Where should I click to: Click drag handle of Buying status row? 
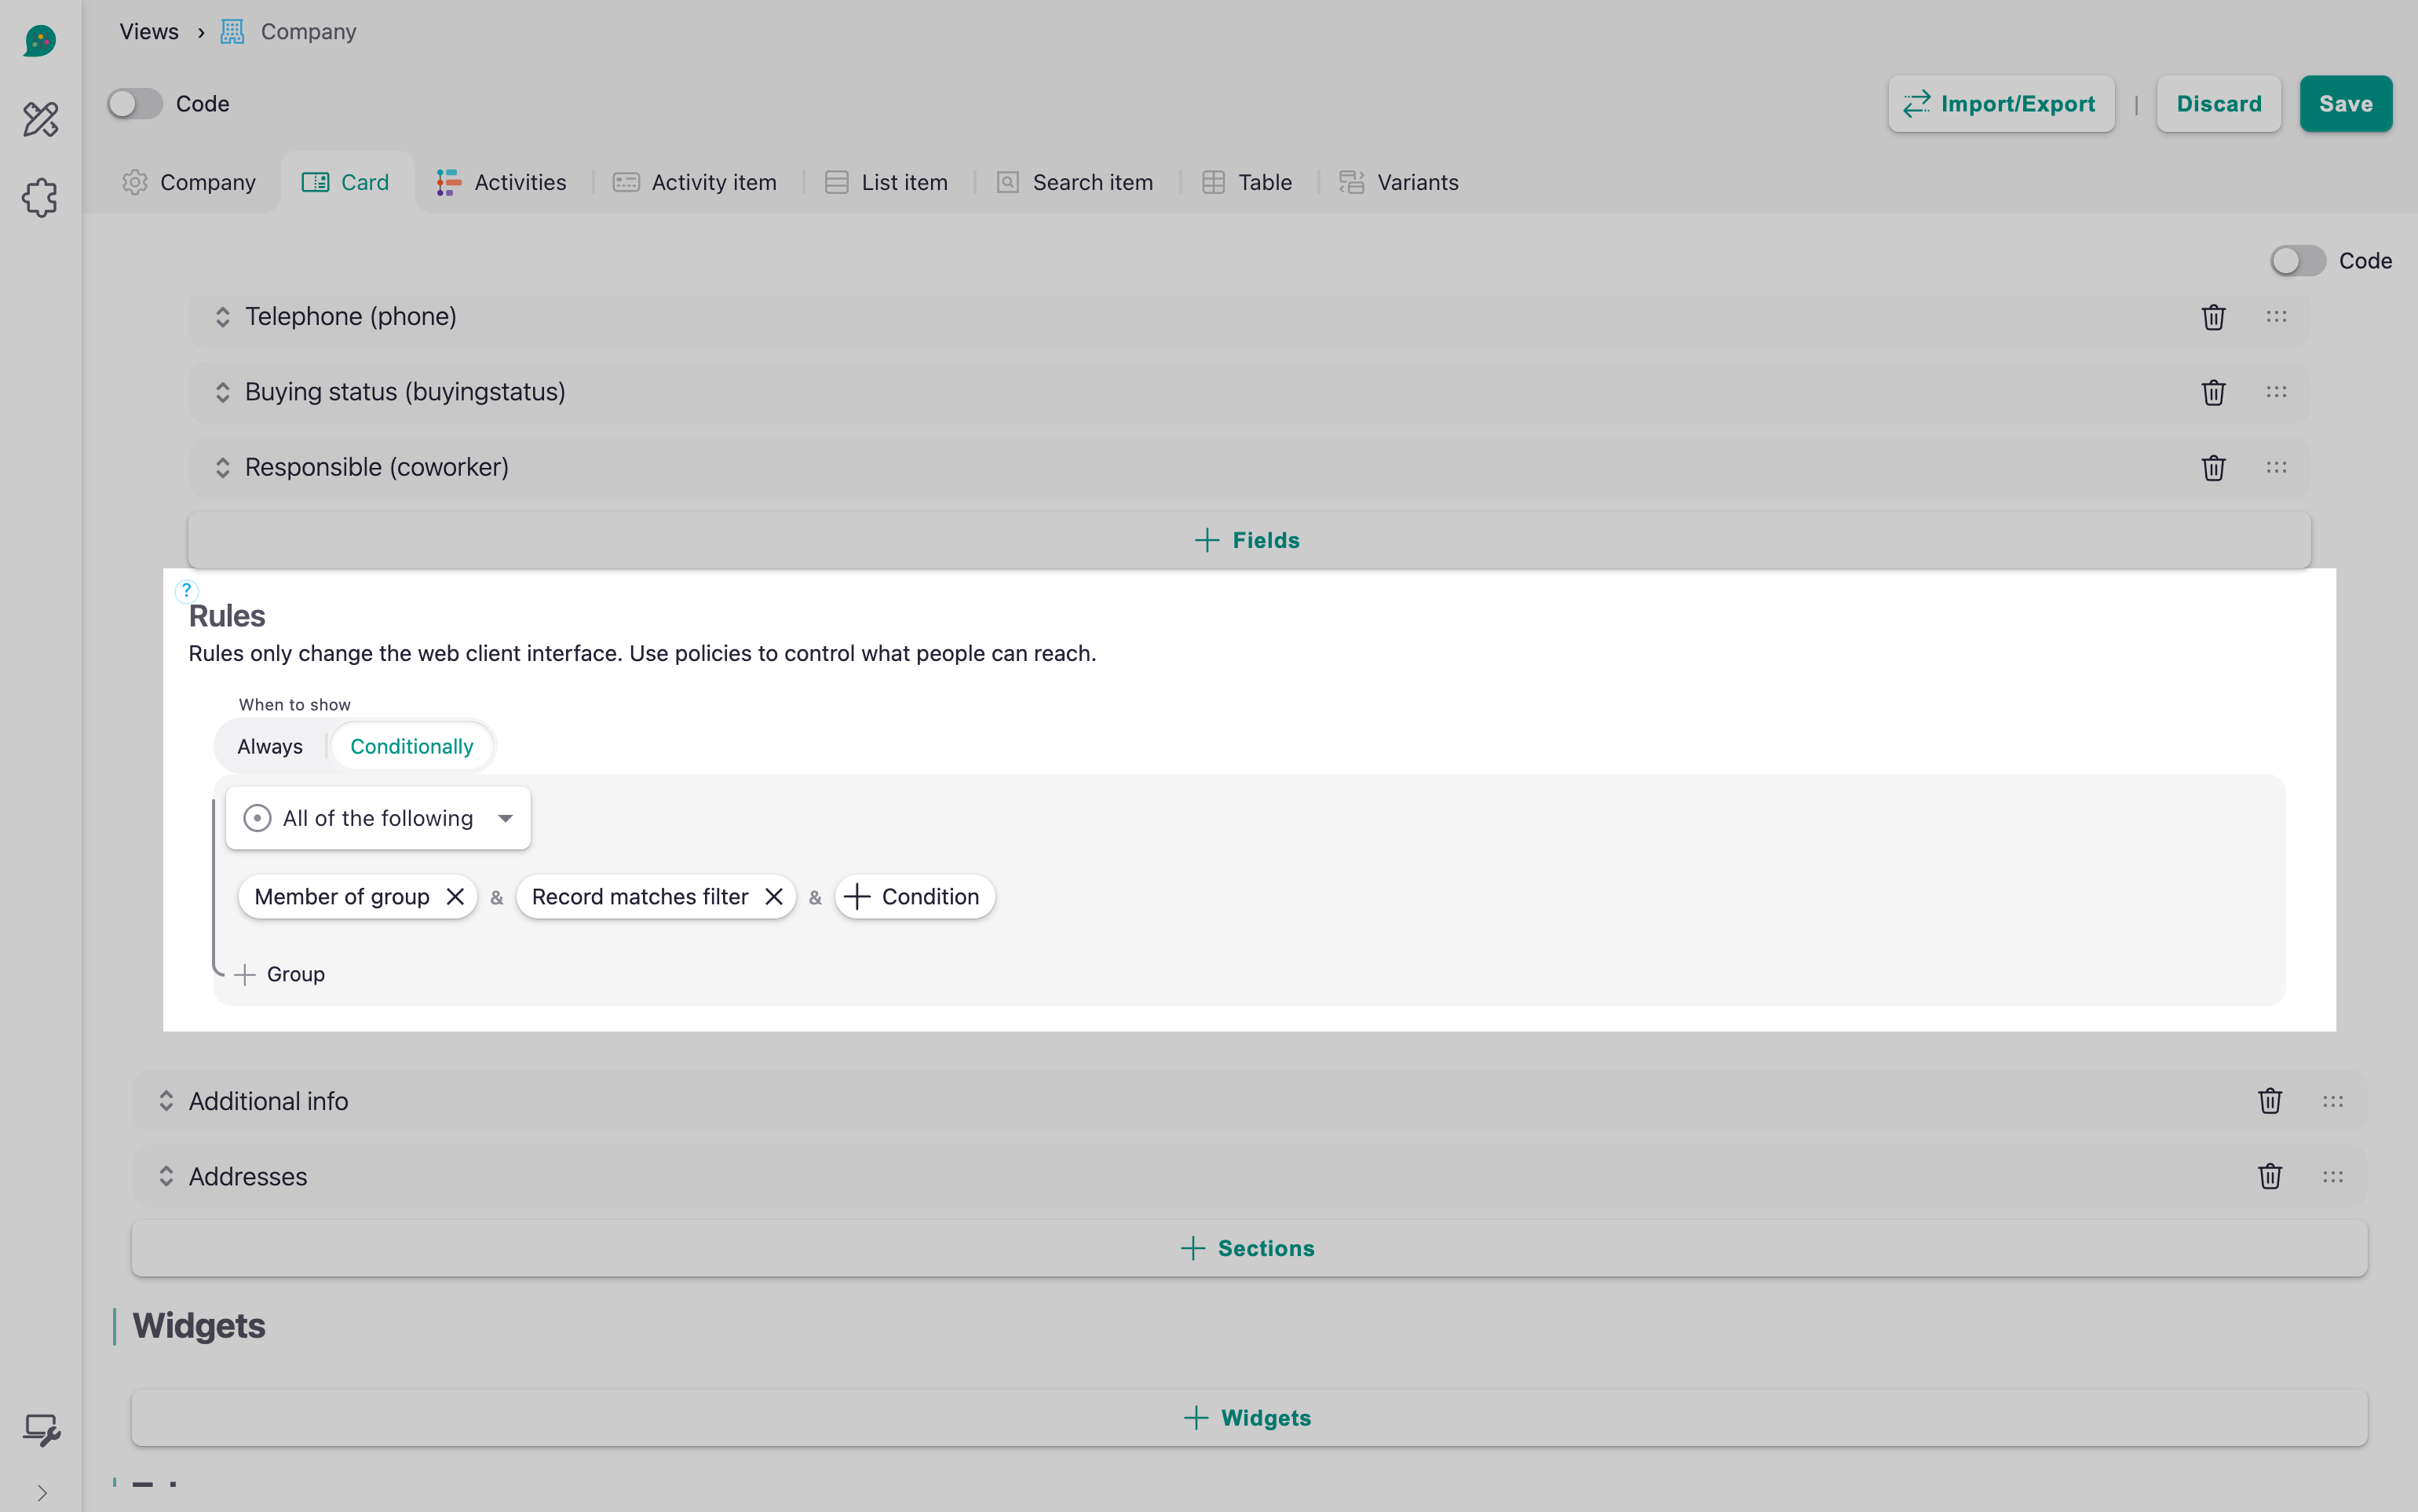point(2276,392)
